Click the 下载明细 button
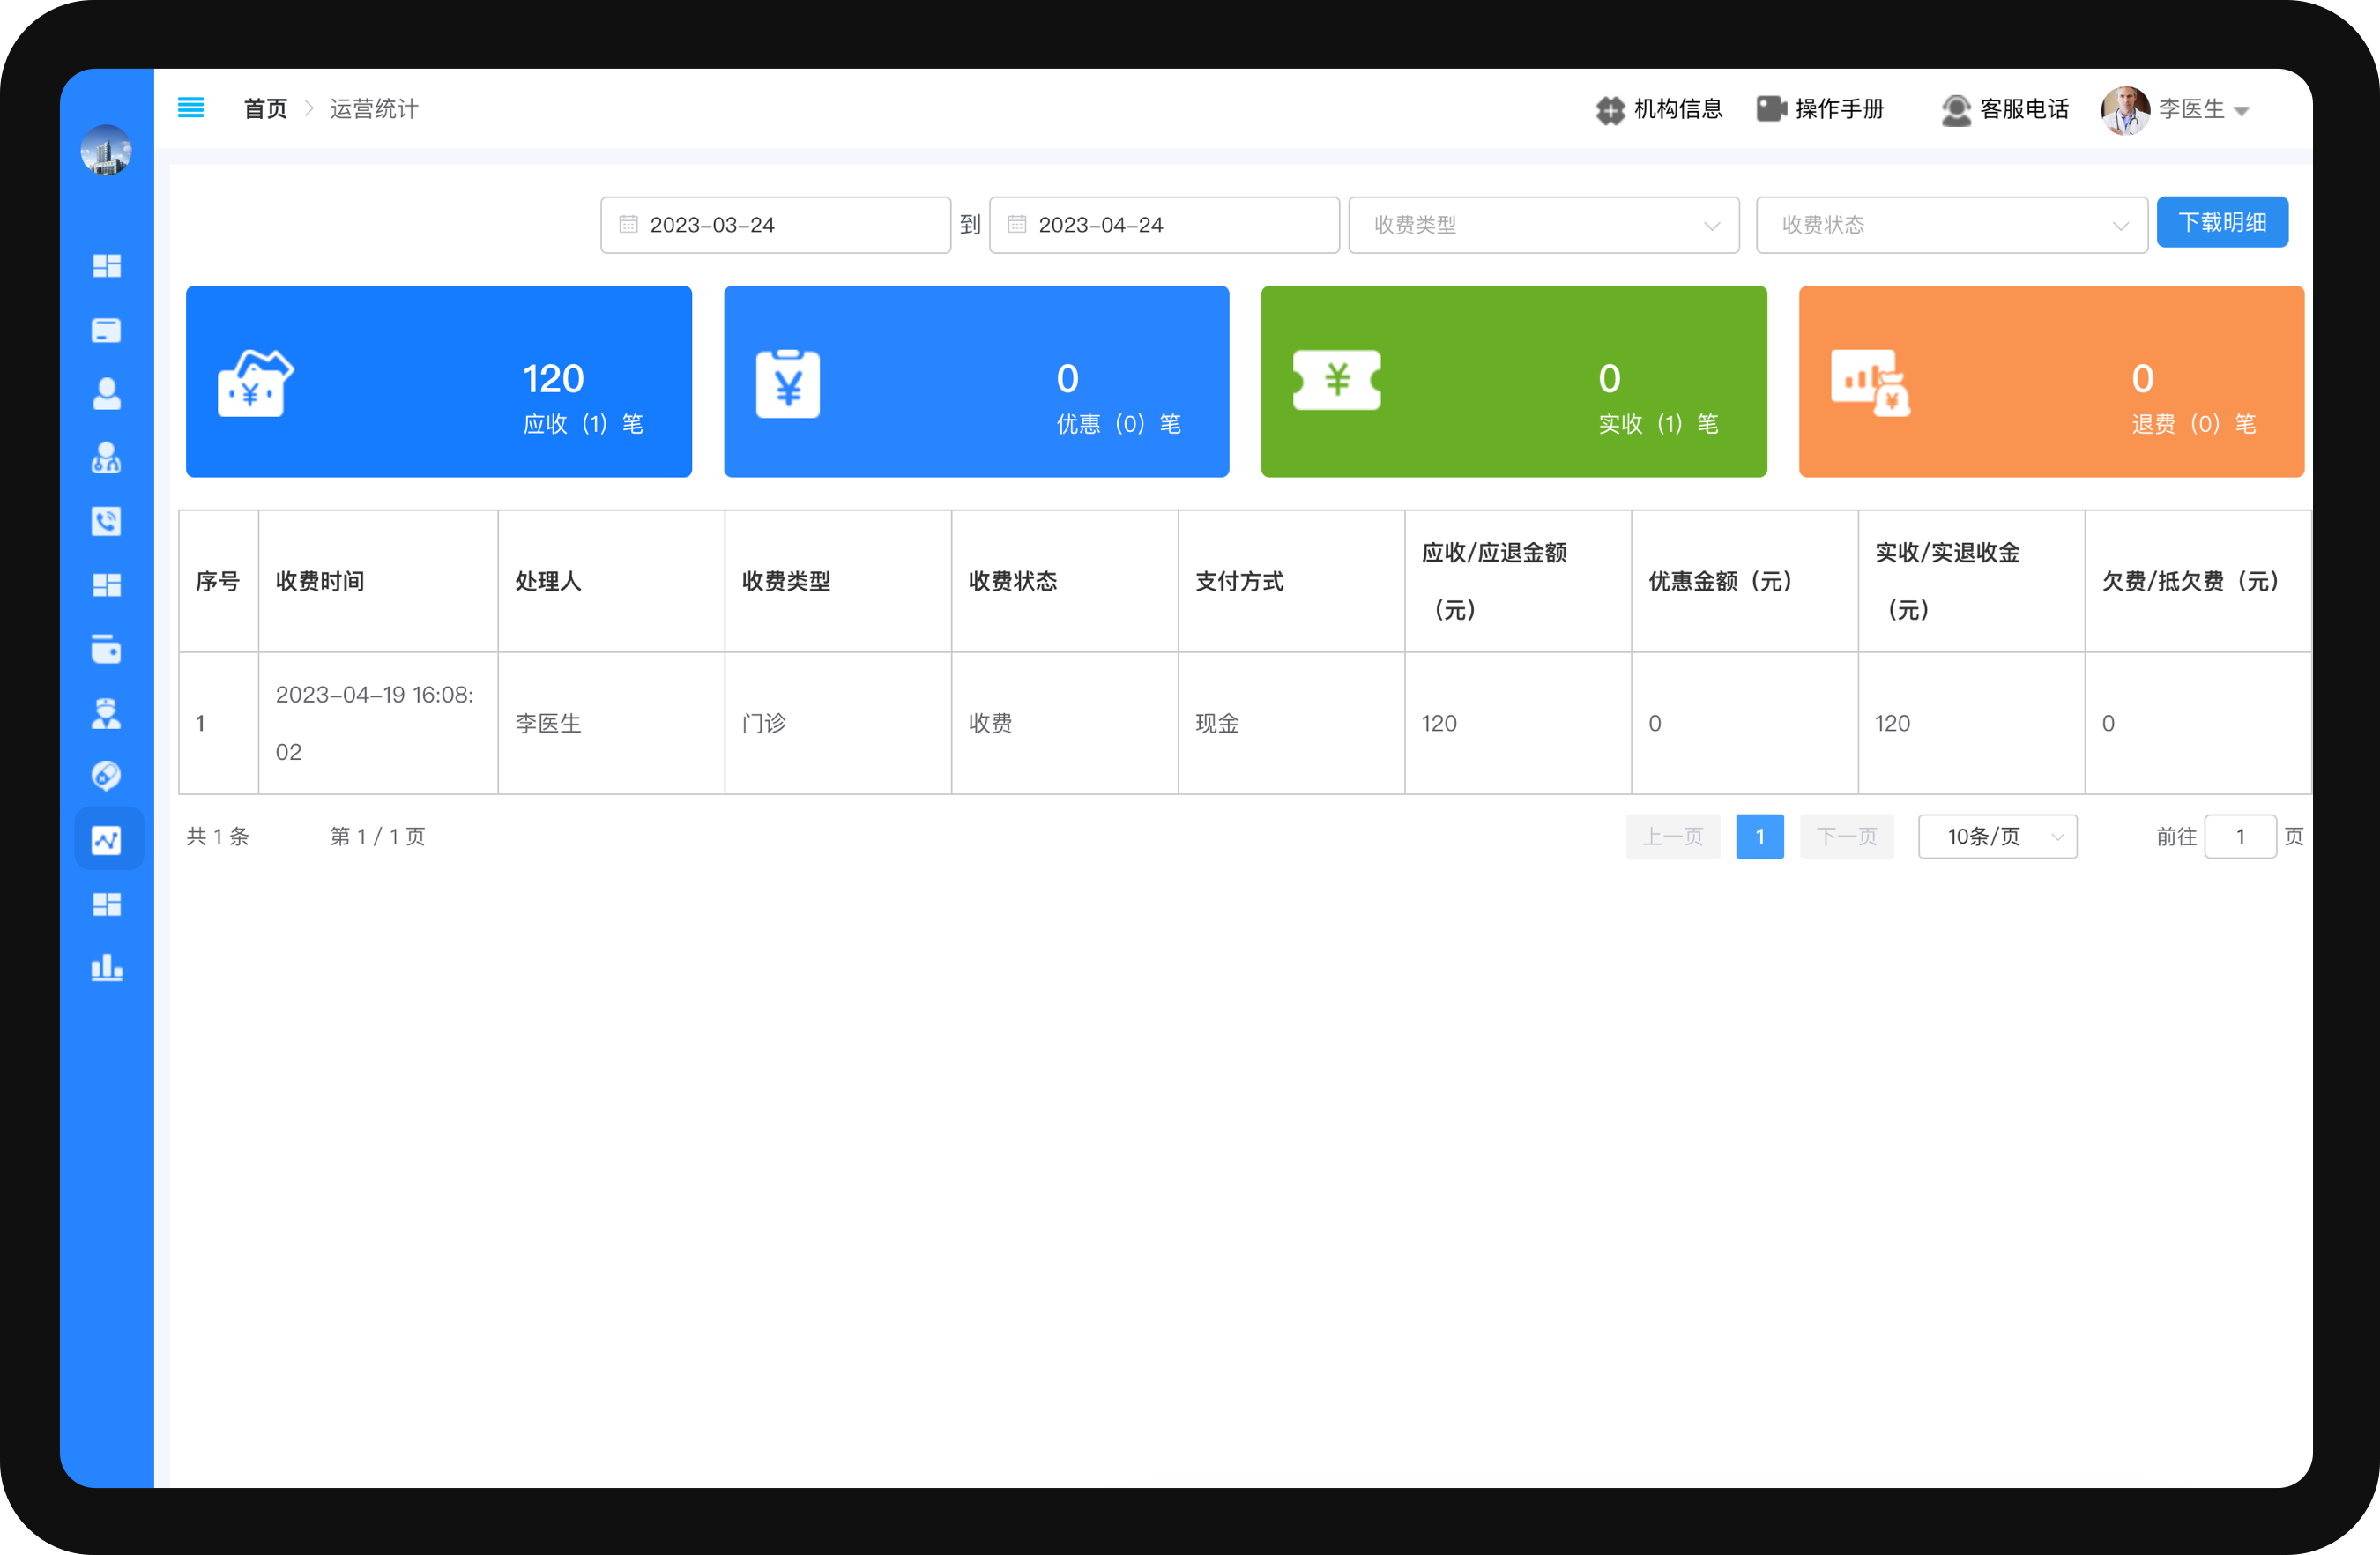The image size is (2380, 1555). 2221,222
